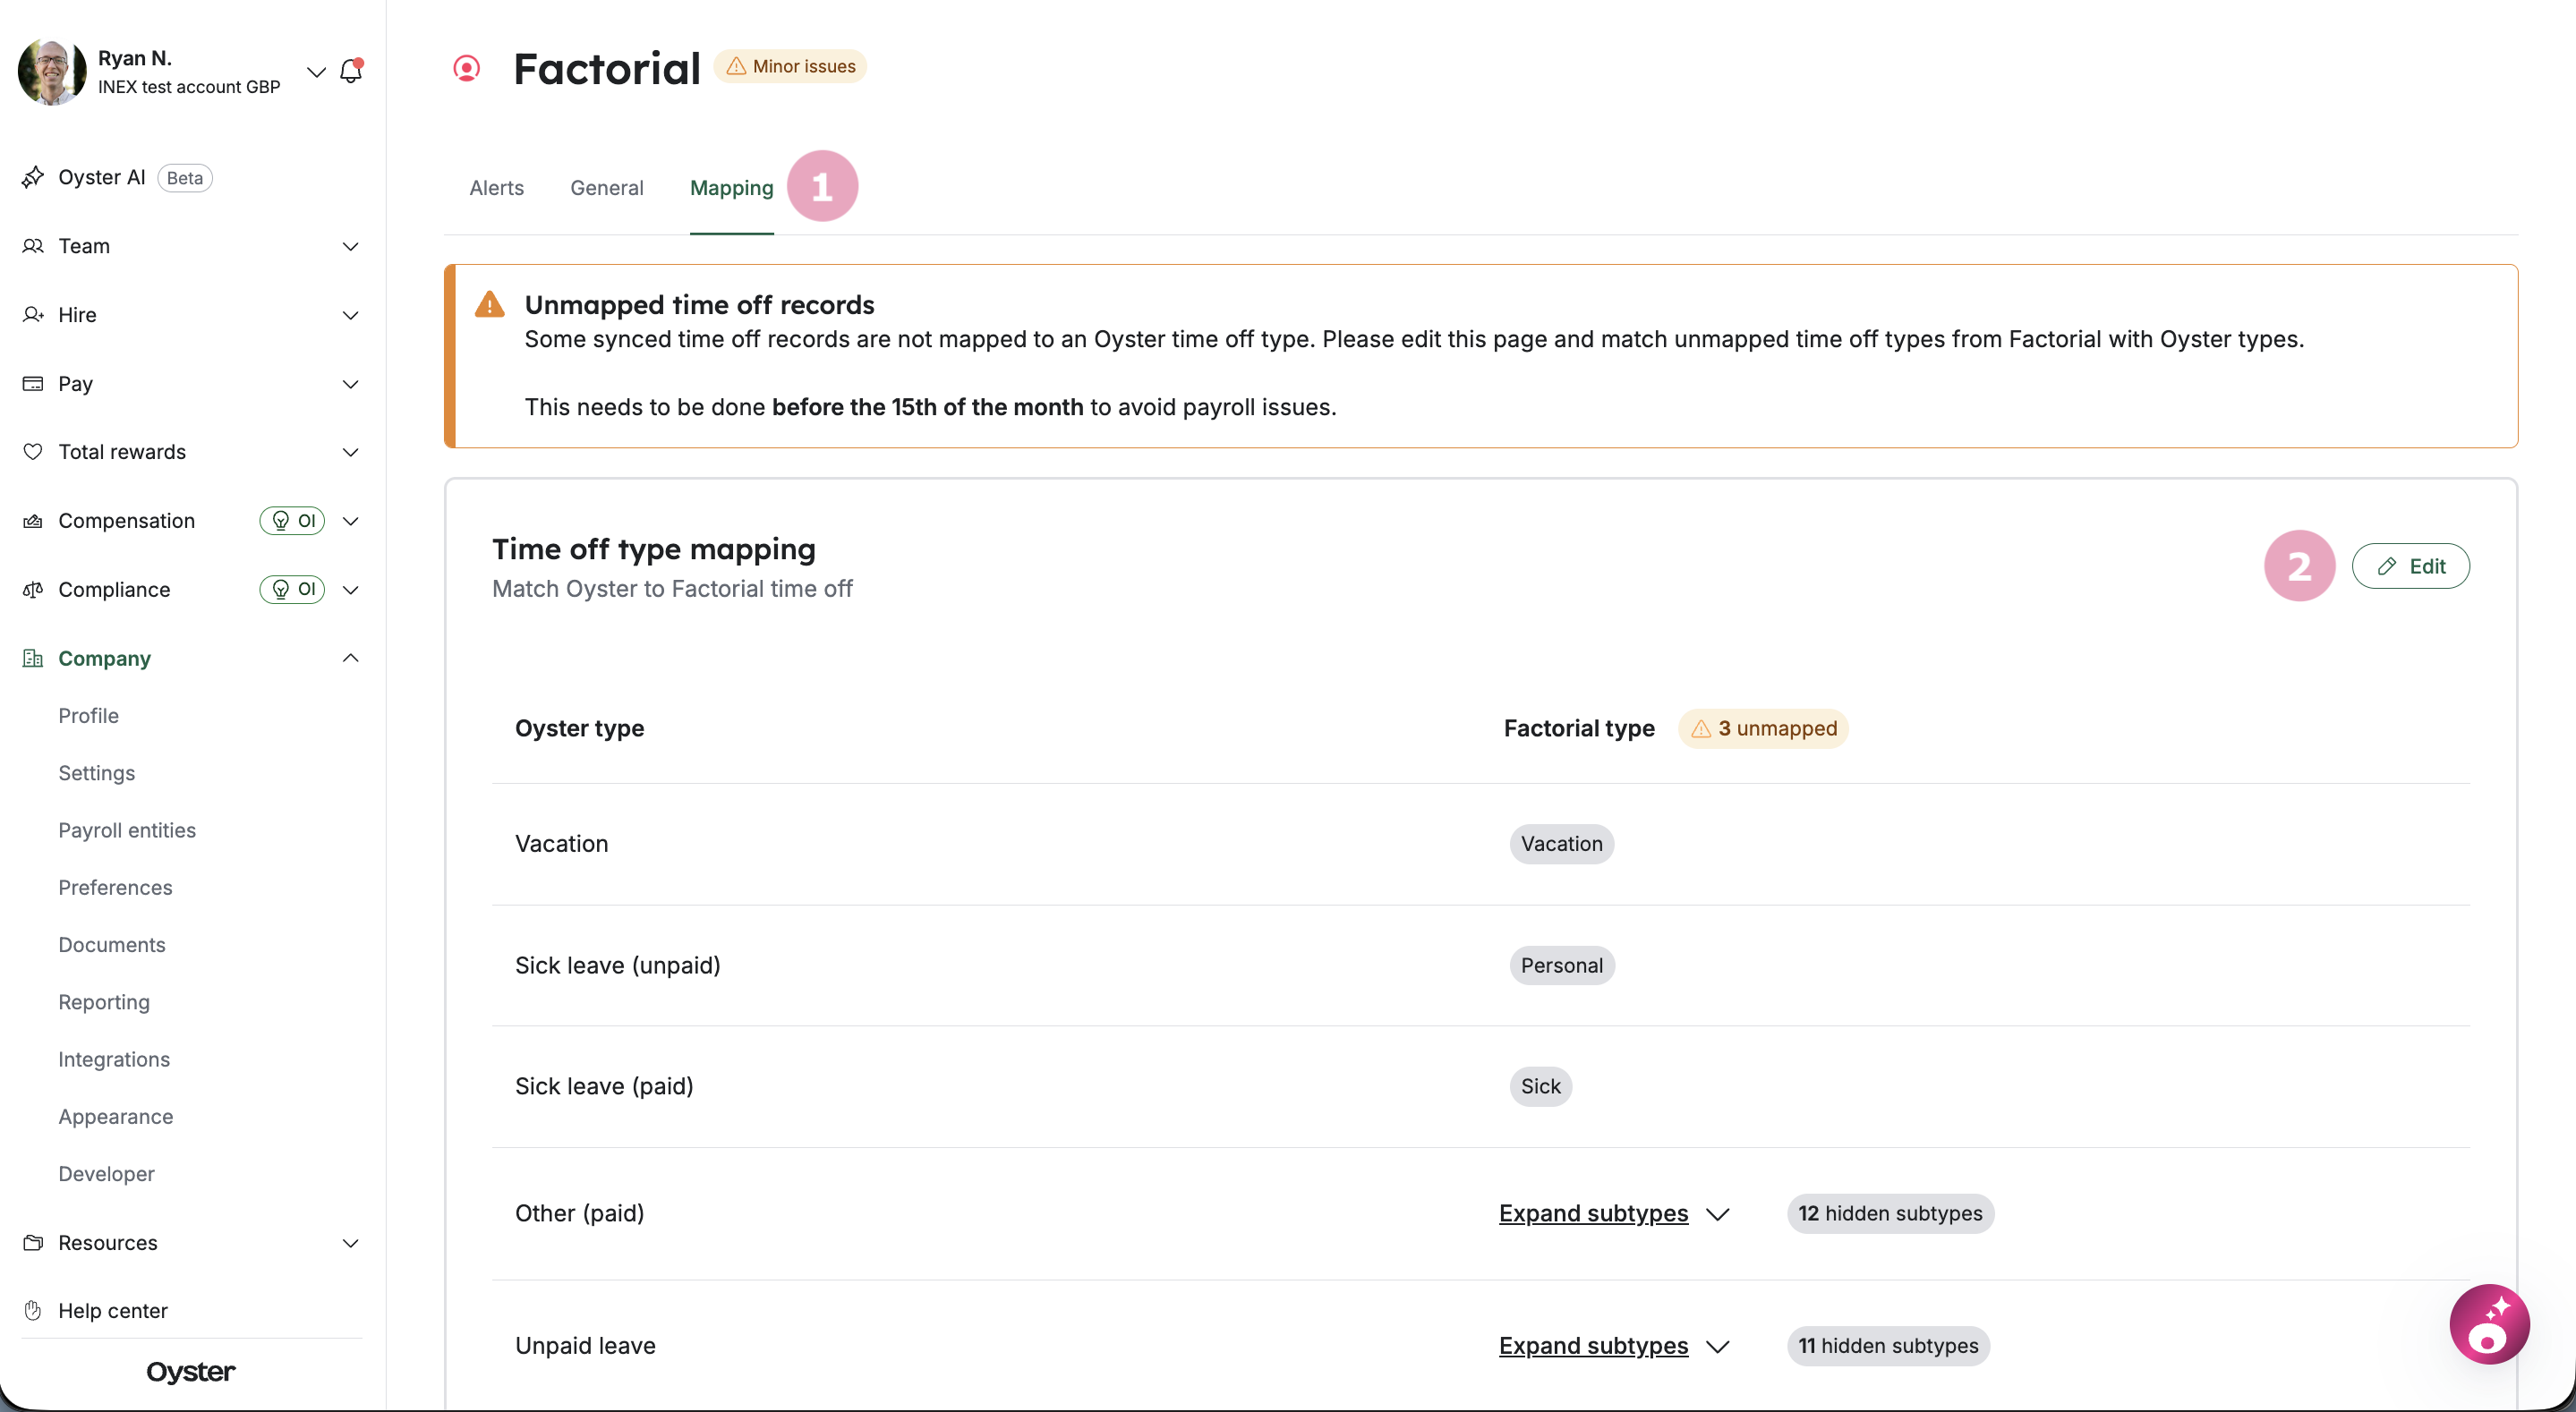Click the 12 hidden subtypes badge
Image resolution: width=2576 pixels, height=1412 pixels.
[x=1890, y=1213]
